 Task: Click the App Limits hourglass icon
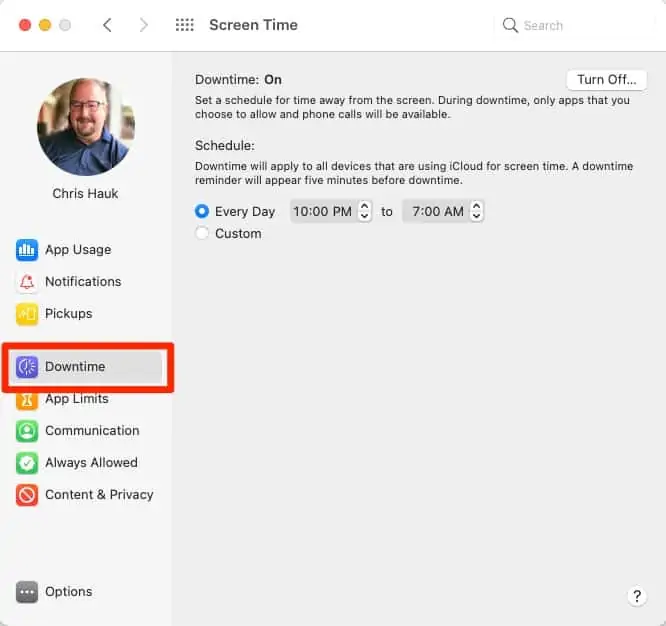tap(27, 400)
